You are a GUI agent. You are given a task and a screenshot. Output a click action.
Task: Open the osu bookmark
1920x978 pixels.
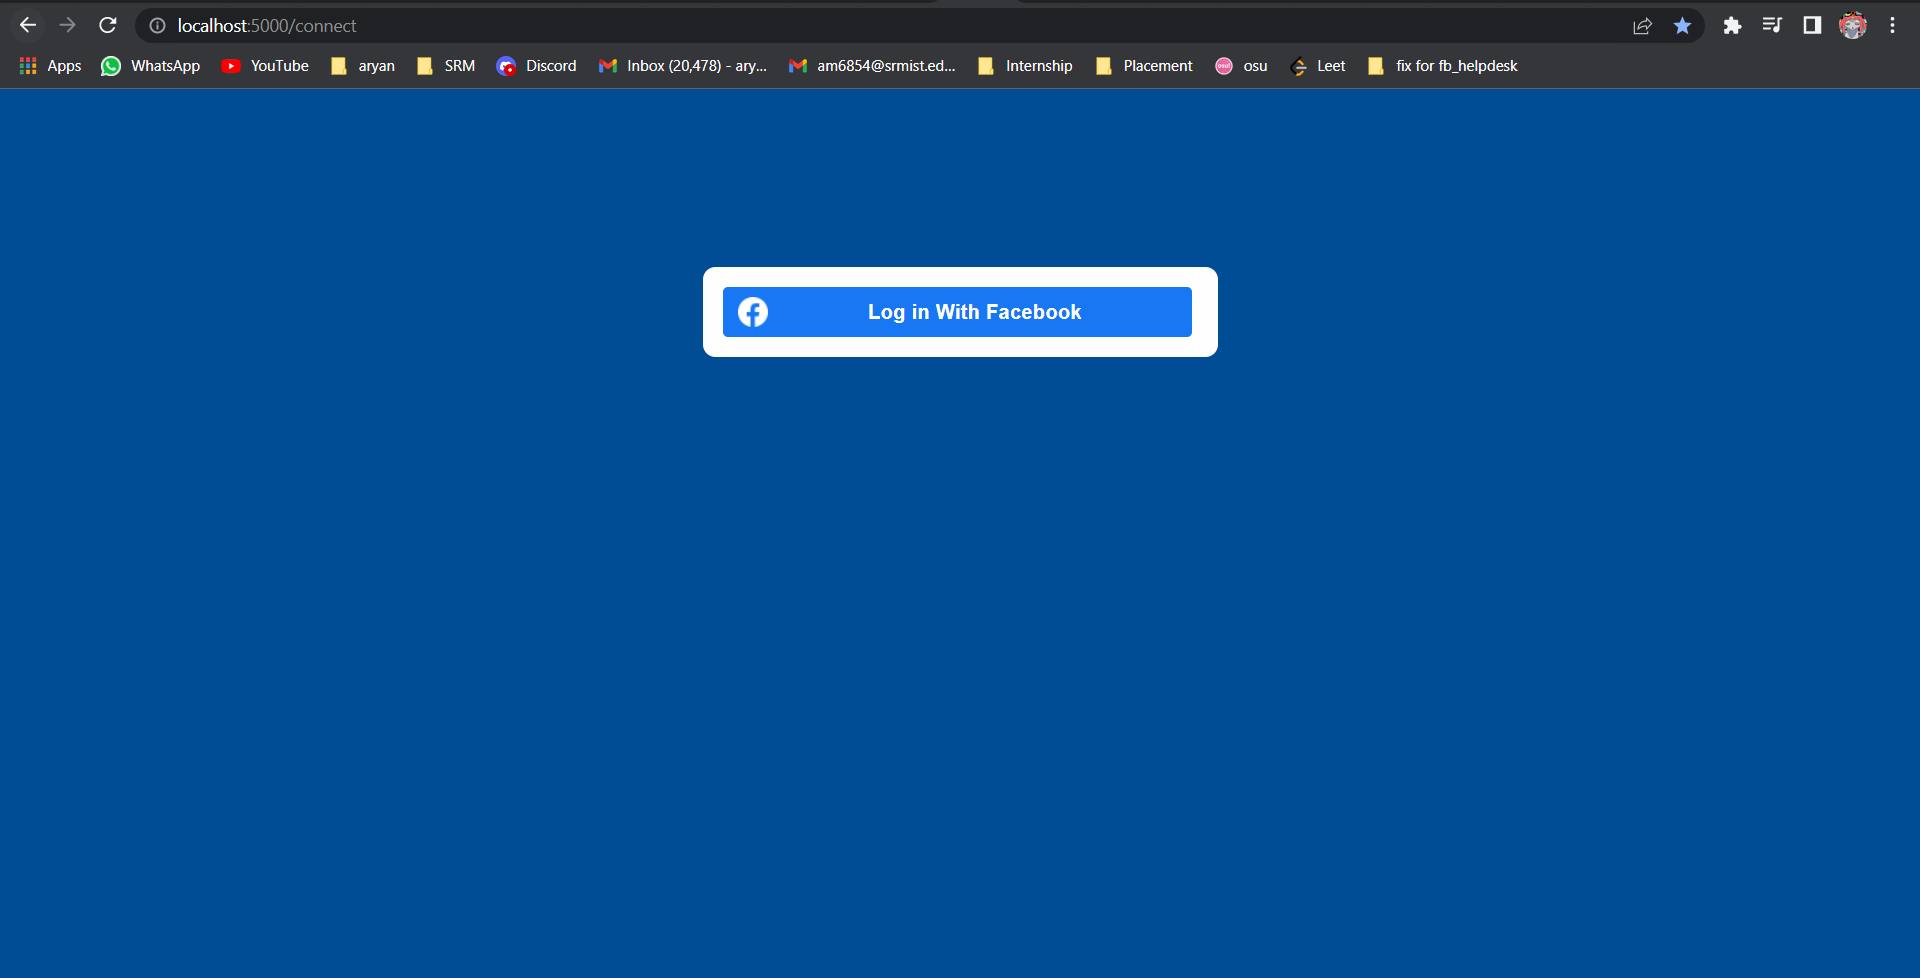[x=1241, y=66]
